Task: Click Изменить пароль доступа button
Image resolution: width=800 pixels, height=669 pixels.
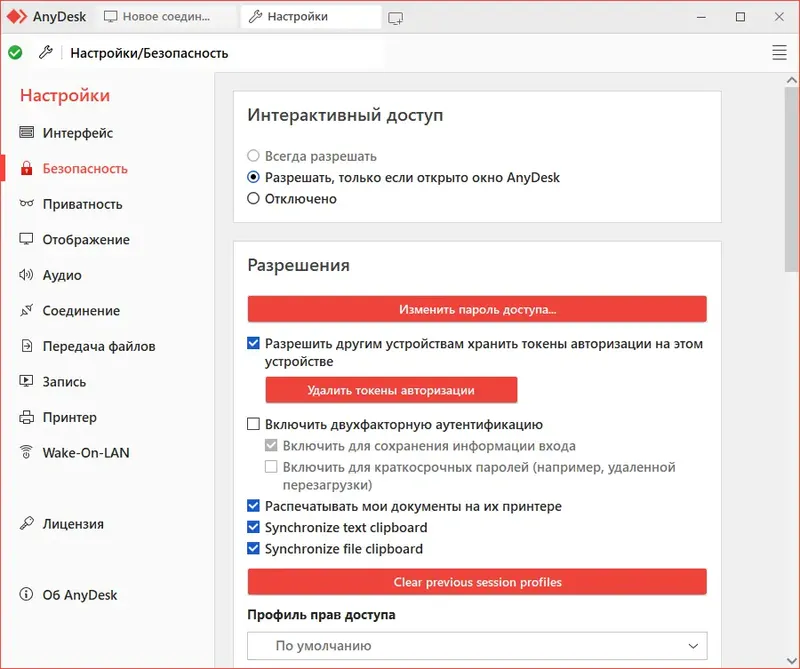Action: coord(477,309)
